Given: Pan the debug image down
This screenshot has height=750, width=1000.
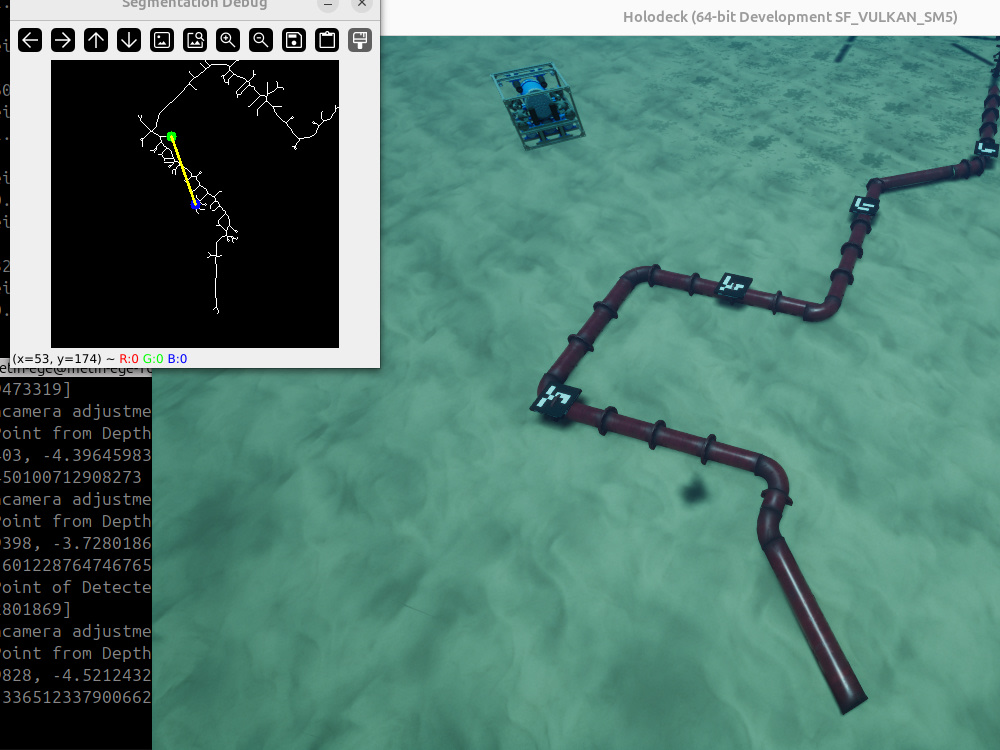Looking at the screenshot, I should [129, 40].
